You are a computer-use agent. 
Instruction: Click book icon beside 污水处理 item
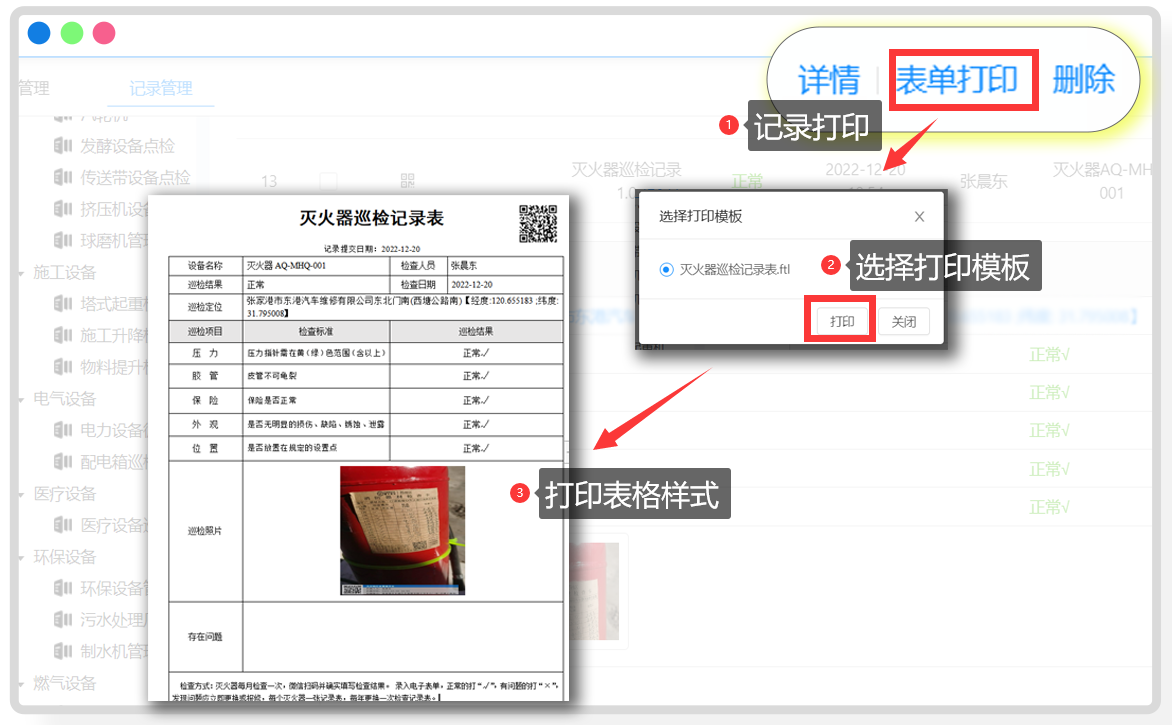(63, 620)
